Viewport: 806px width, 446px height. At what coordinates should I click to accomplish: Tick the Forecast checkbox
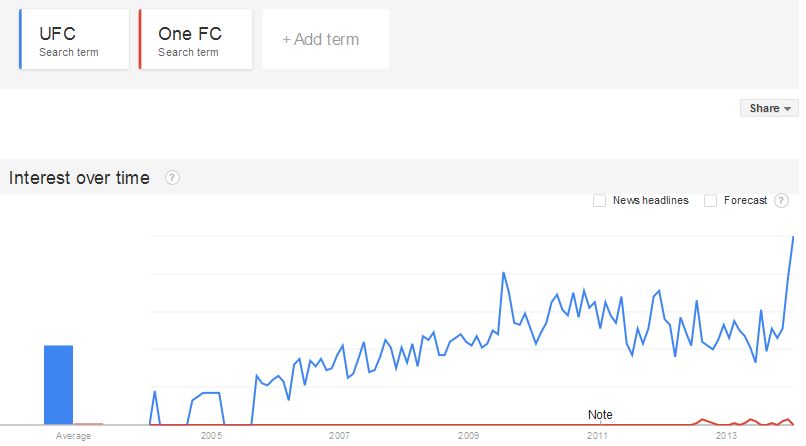710,200
